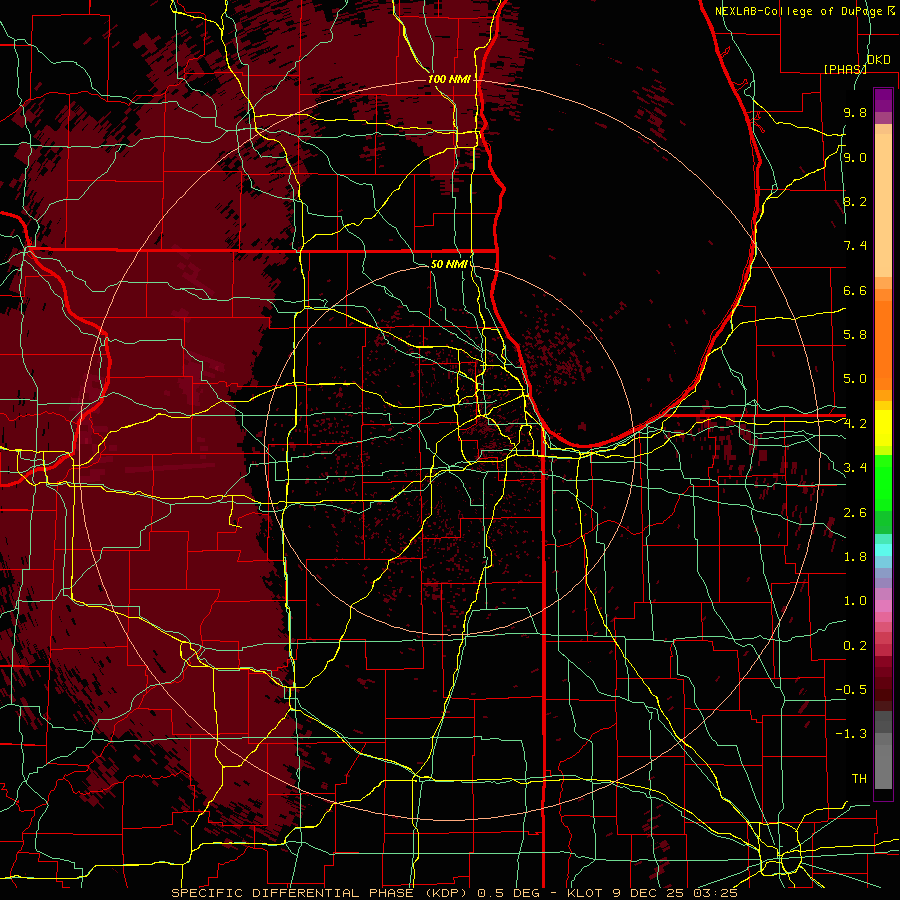Screen dimensions: 900x900
Task: Click the 6.6 legend value
Action: [855, 290]
